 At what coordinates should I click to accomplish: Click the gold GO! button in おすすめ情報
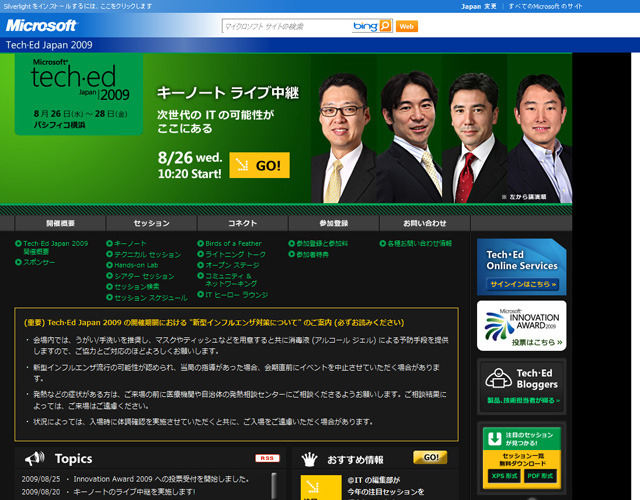click(430, 458)
